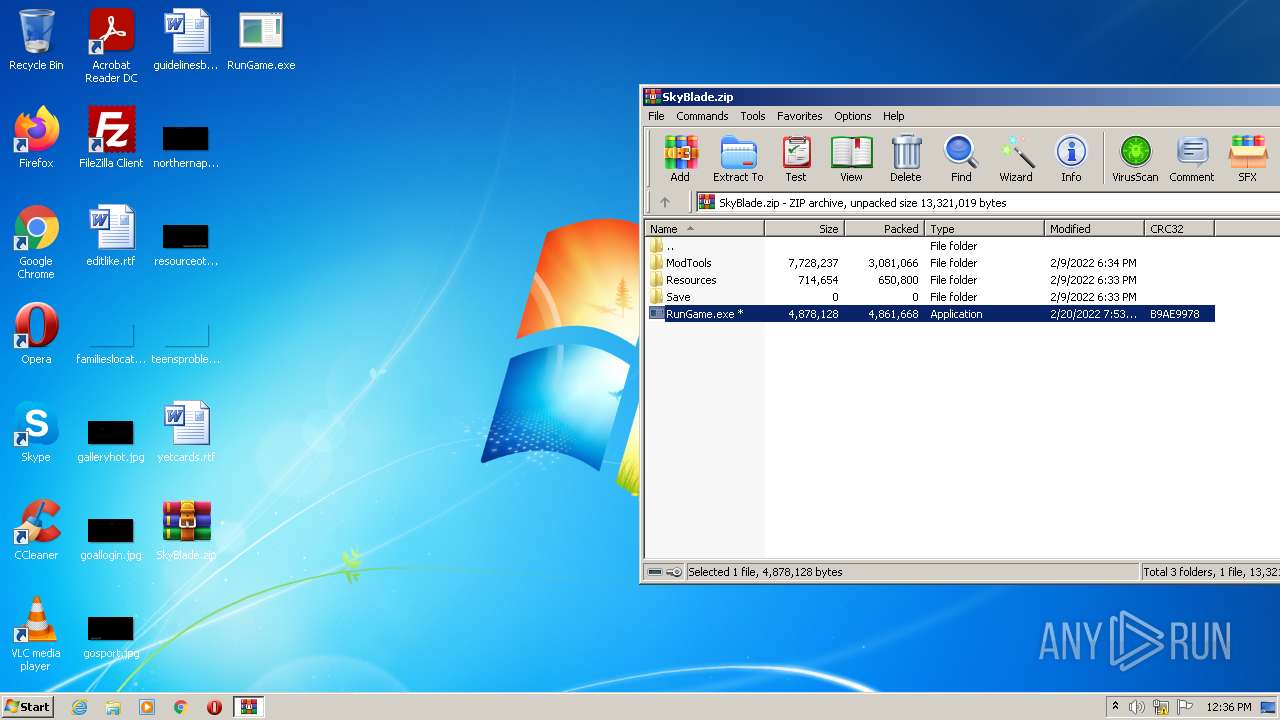
Task: Click the FileZilla Client desktop shortcut
Action: click(111, 138)
